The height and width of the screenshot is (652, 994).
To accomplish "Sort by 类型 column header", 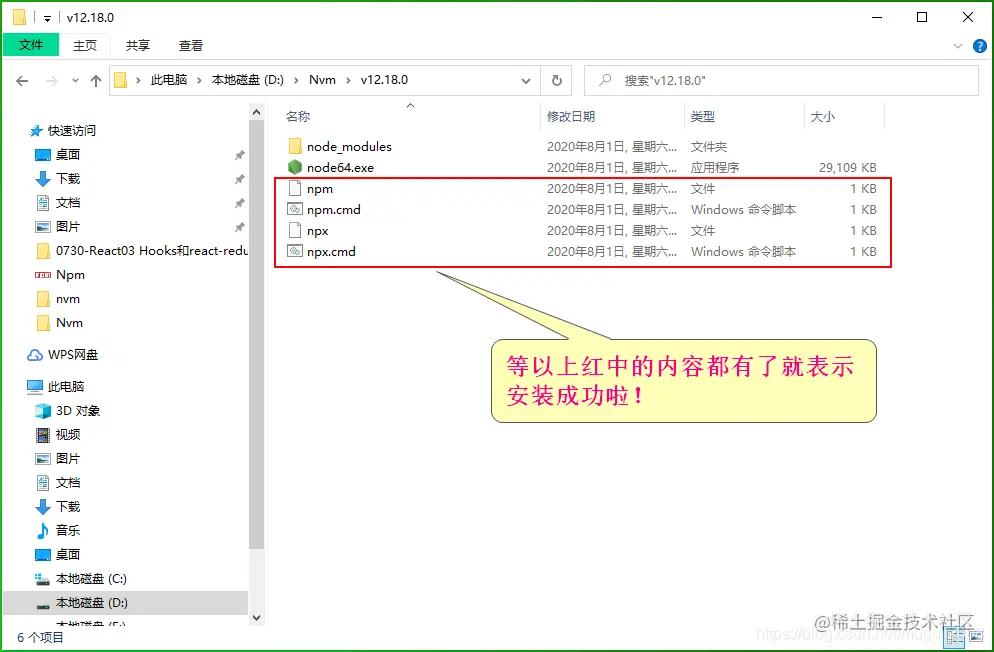I will [702, 117].
